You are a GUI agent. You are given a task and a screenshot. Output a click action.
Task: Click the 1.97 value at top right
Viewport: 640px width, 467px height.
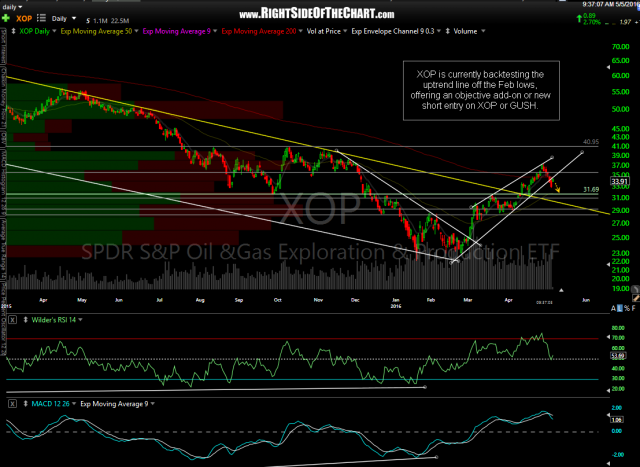pyautogui.click(x=625, y=22)
